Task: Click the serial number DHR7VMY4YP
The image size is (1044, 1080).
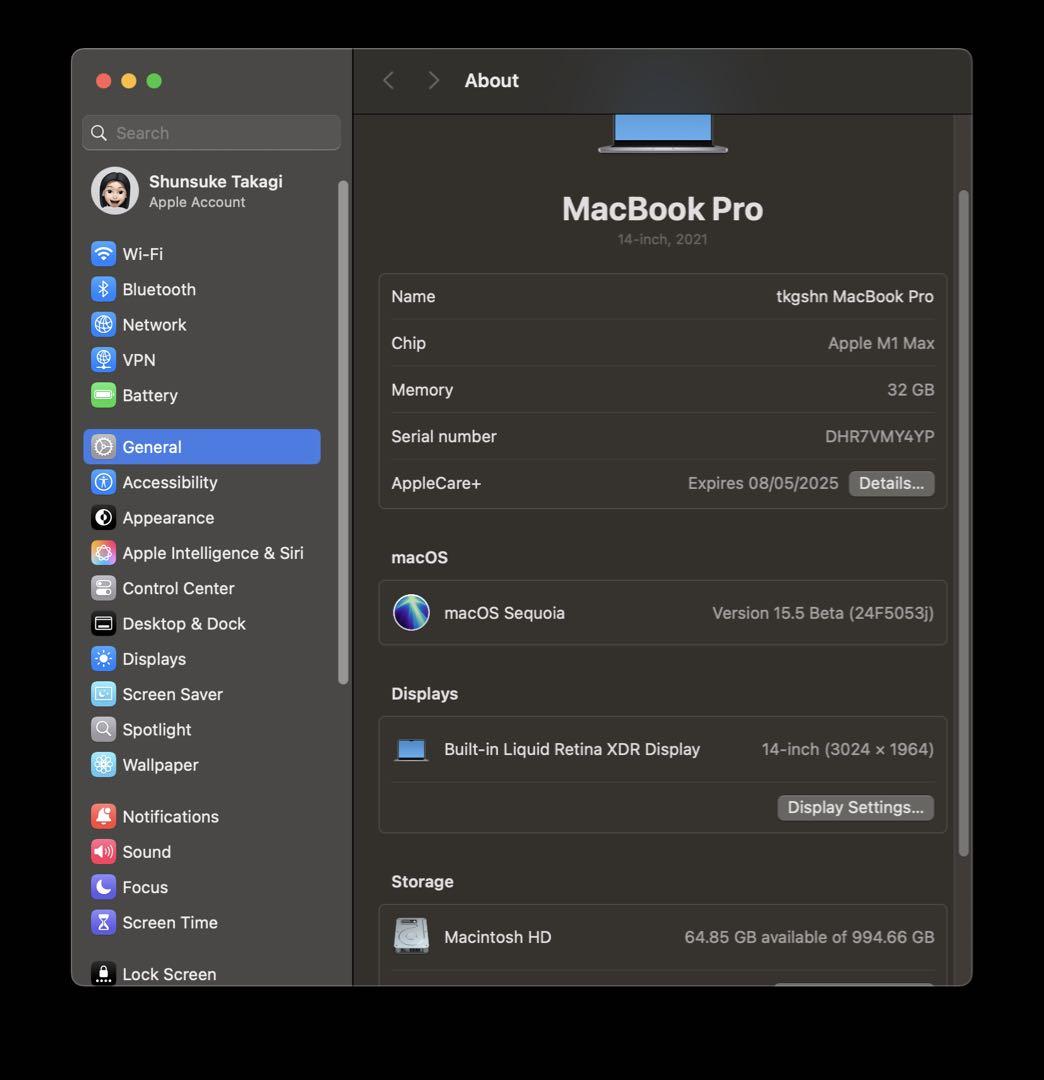Action: pos(879,437)
